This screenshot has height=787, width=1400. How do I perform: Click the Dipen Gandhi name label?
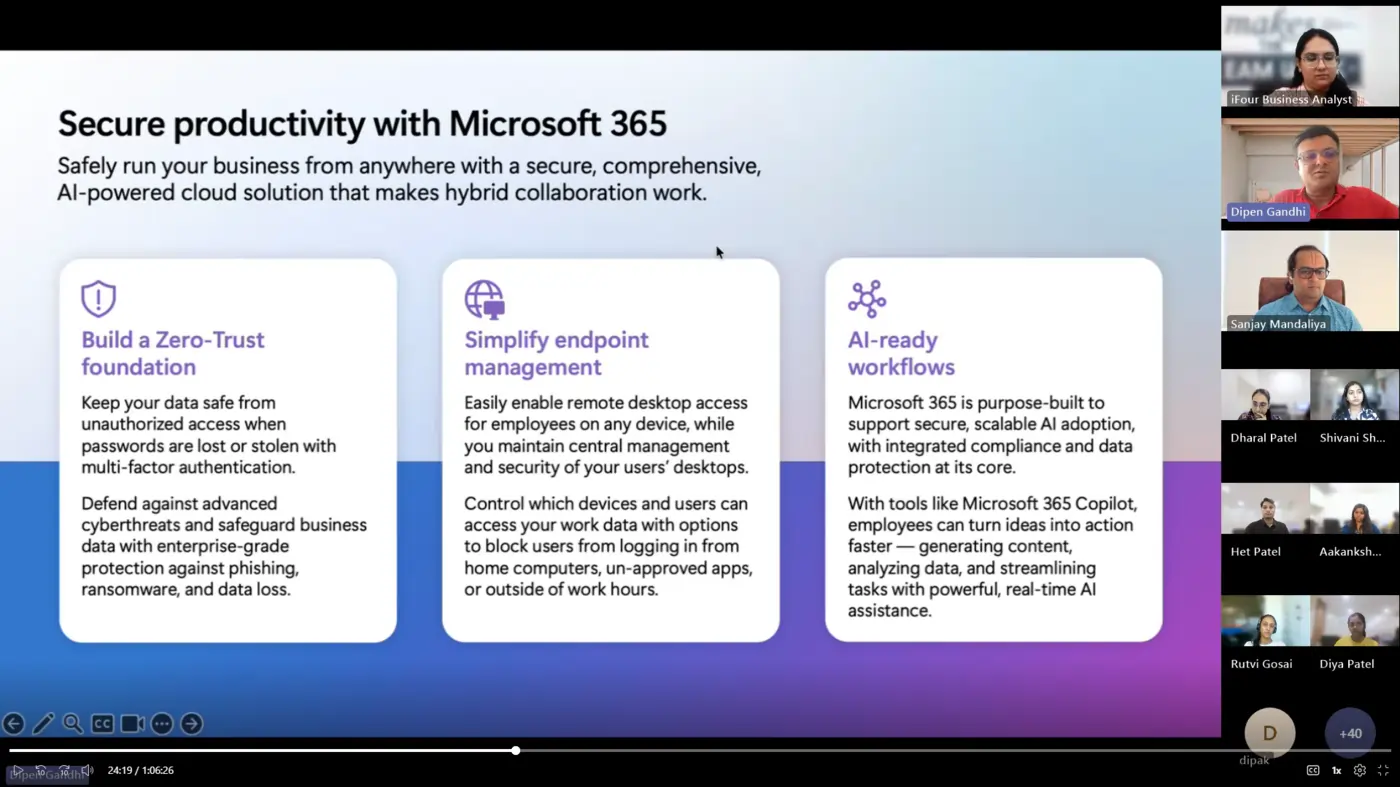1268,212
